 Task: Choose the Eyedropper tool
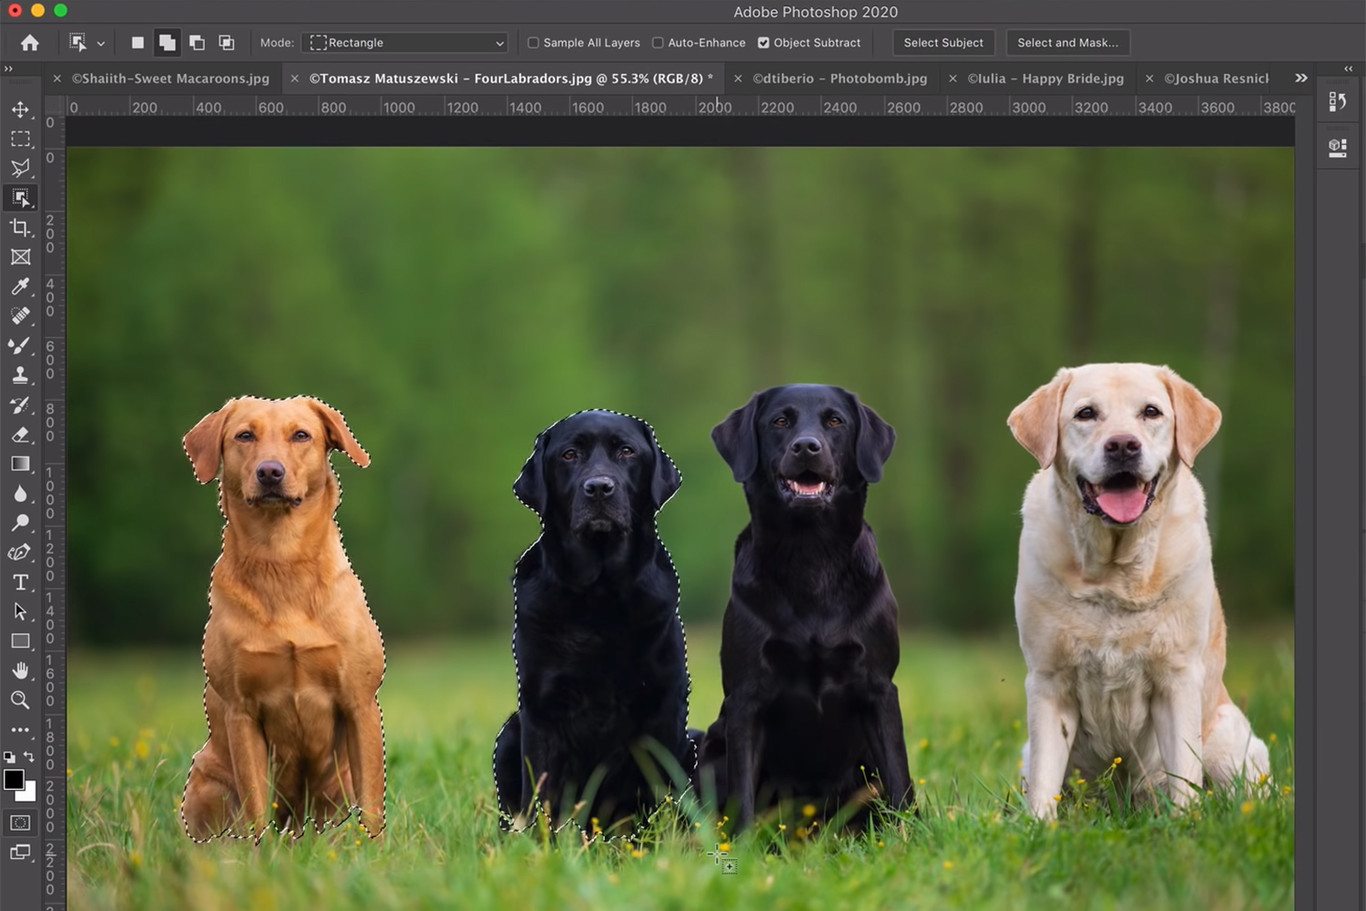tap(20, 287)
